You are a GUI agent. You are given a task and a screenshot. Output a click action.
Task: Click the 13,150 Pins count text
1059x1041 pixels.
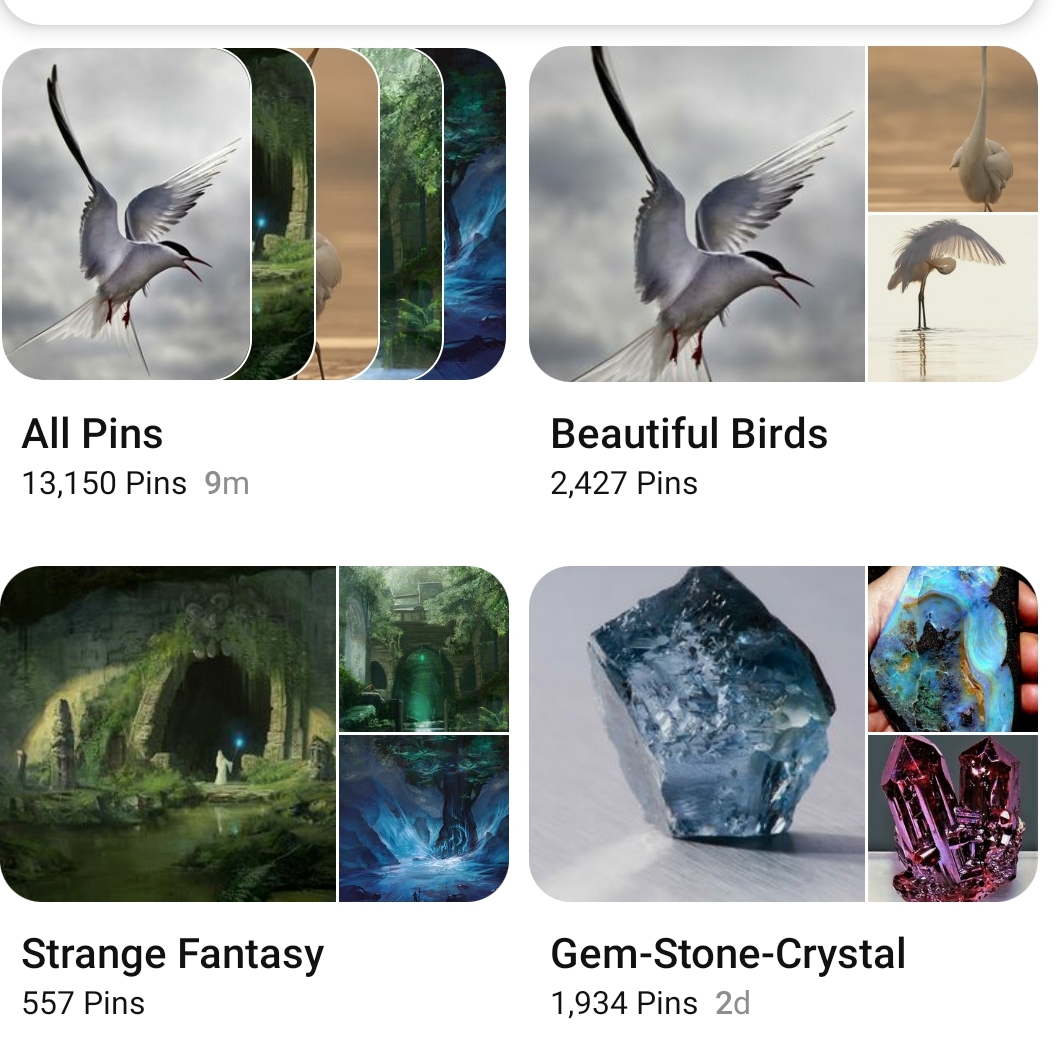pyautogui.click(x=104, y=484)
